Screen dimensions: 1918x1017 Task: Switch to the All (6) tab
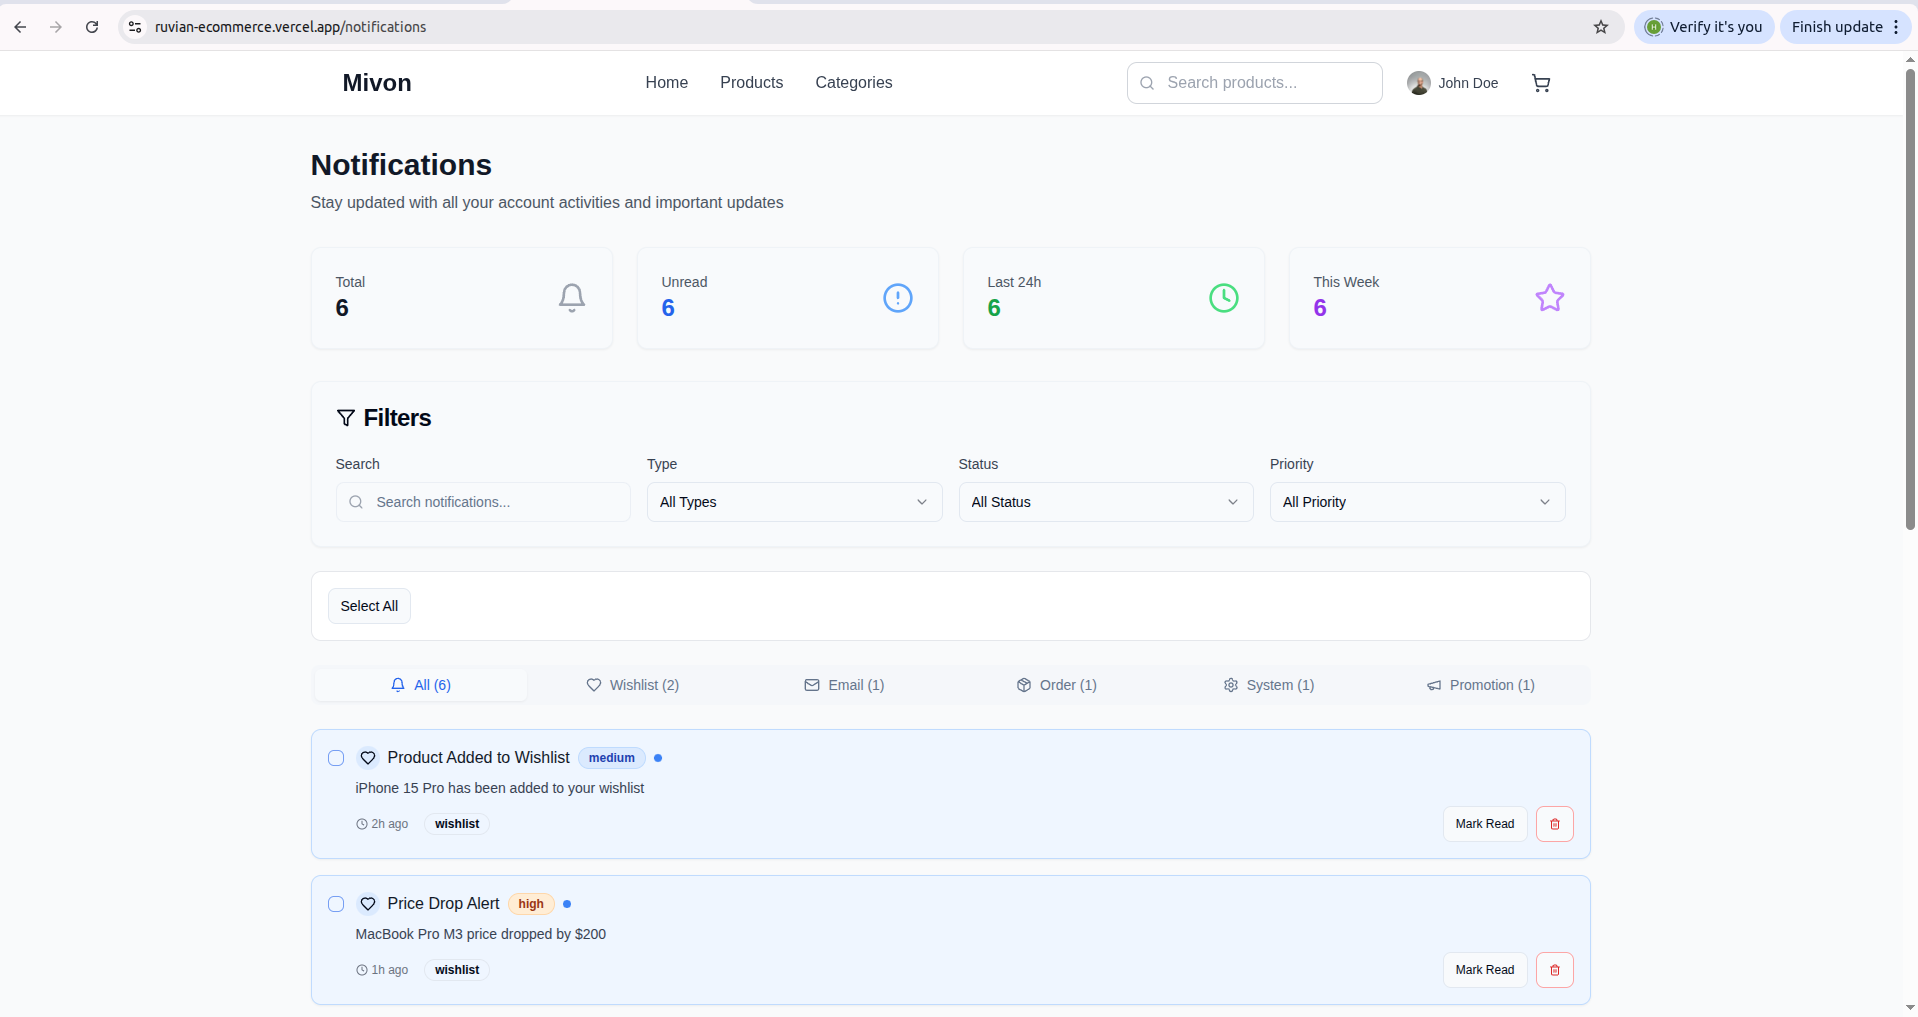tap(421, 685)
